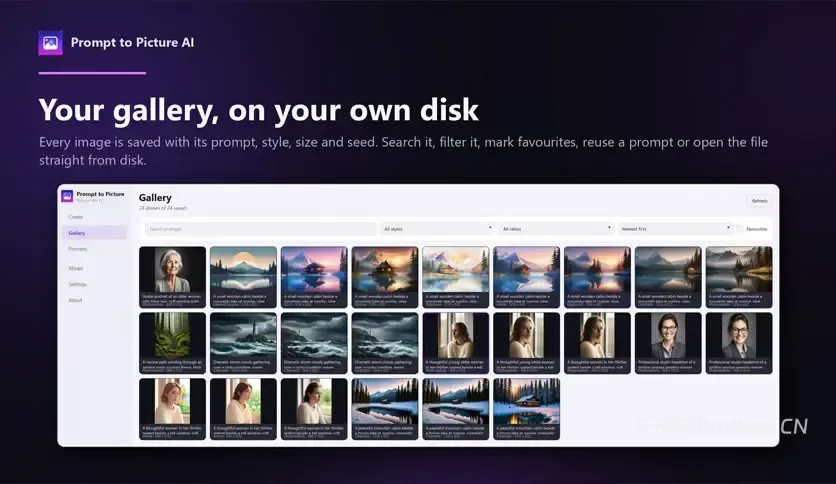Select the Gallery sidebar item
The height and width of the screenshot is (484, 836).
pyautogui.click(x=94, y=233)
